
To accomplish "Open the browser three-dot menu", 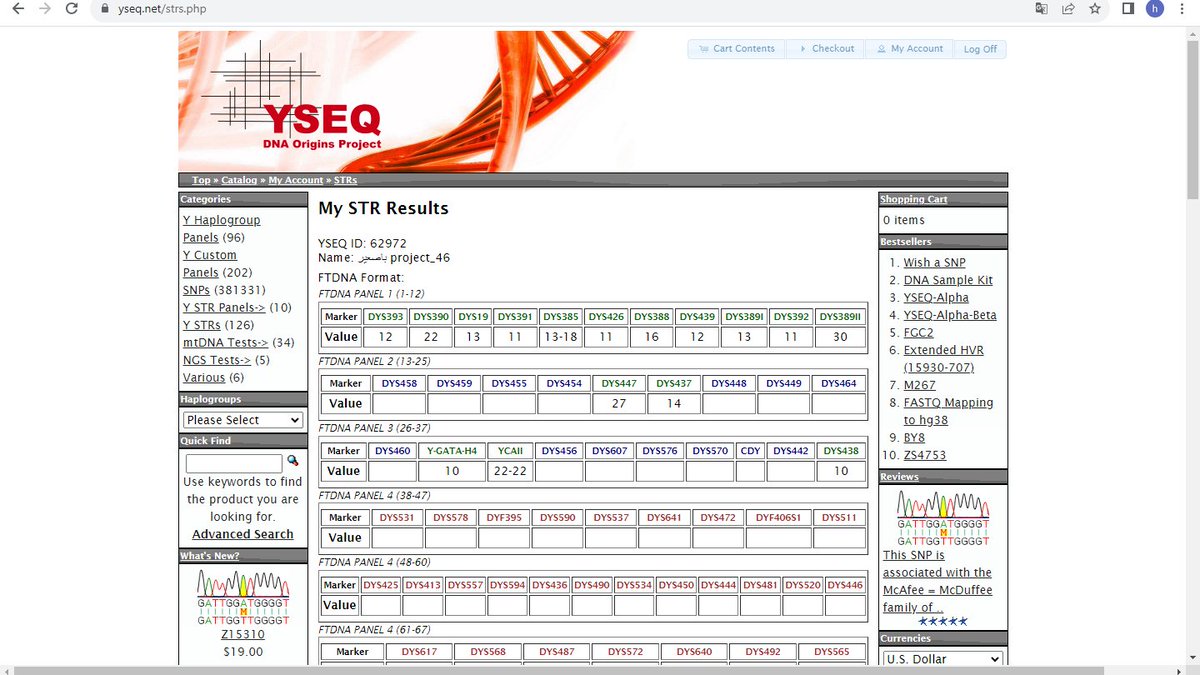I will click(1183, 9).
